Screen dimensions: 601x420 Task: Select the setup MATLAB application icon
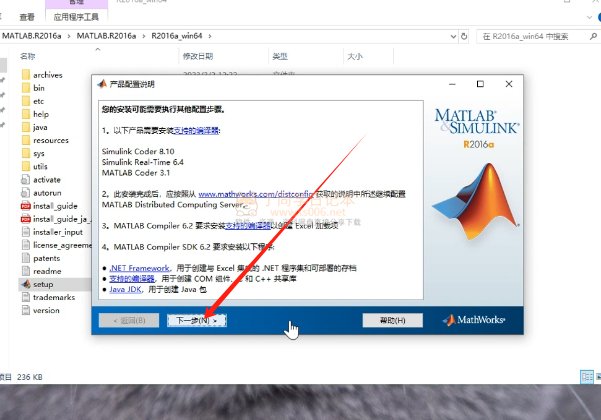pos(26,284)
